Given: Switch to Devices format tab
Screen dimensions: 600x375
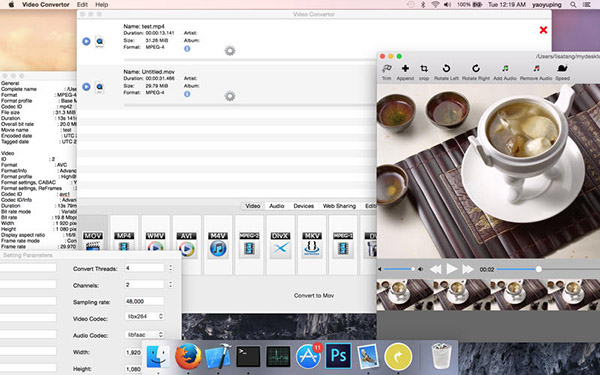Looking at the screenshot, I should [303, 206].
